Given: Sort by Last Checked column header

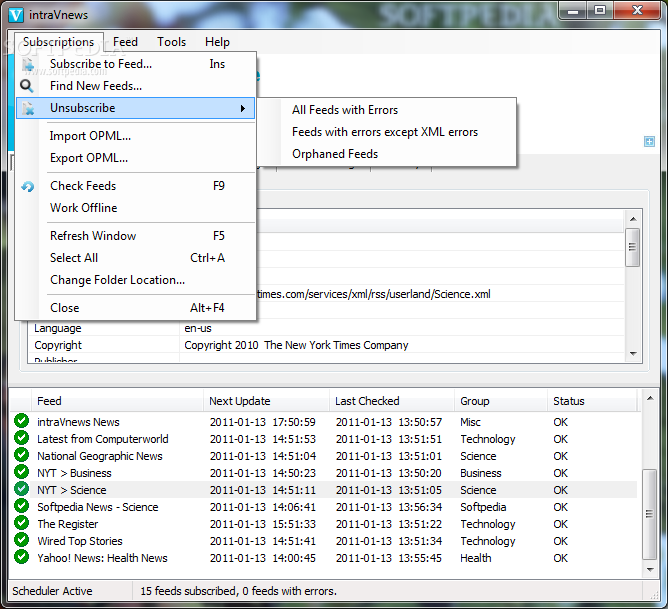Looking at the screenshot, I should [x=392, y=401].
